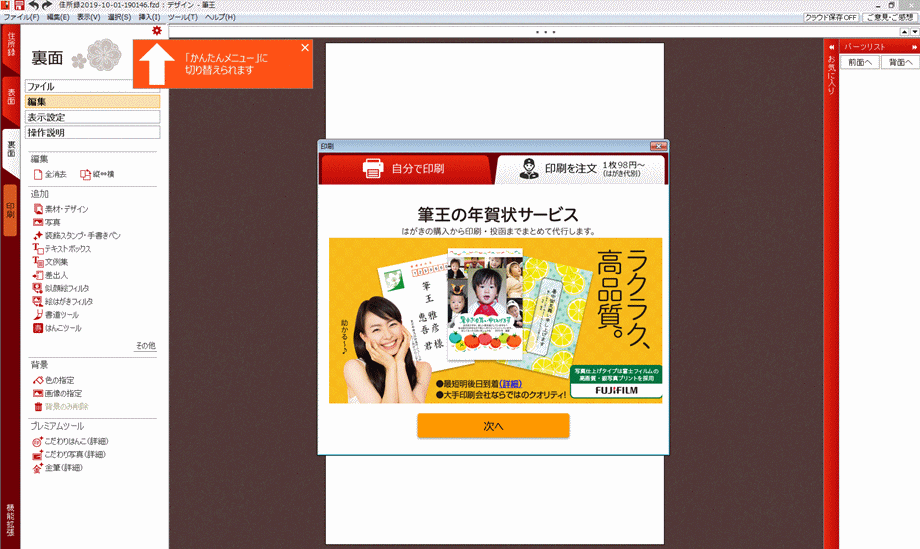The height and width of the screenshot is (549, 920).
Task: Select the 住所録 side tab
Action: (11, 46)
